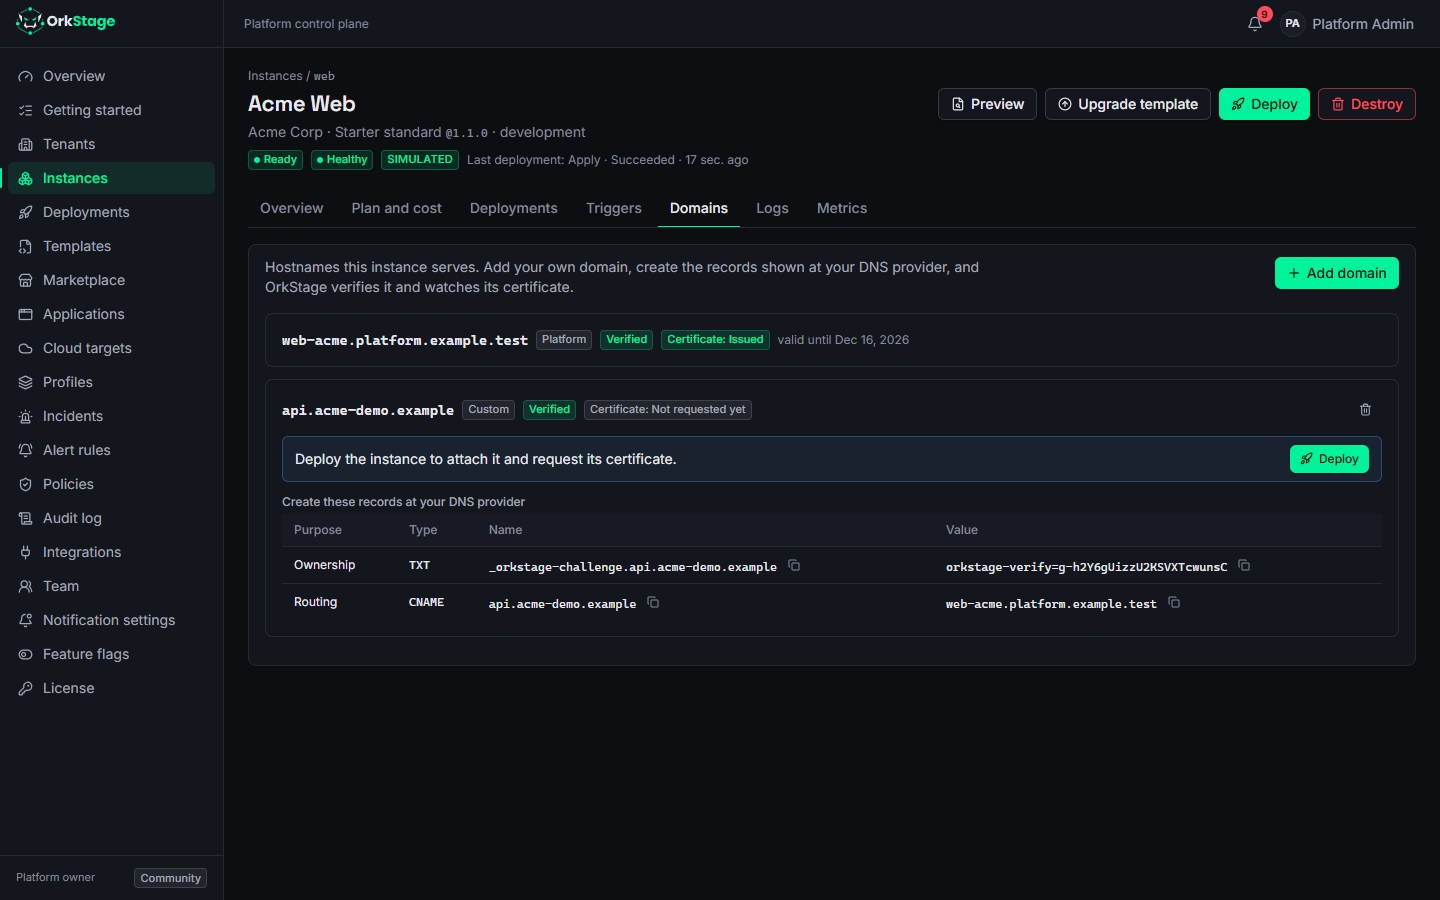This screenshot has height=900, width=1440.
Task: Open Applications in the sidebar
Action: coord(111,314)
